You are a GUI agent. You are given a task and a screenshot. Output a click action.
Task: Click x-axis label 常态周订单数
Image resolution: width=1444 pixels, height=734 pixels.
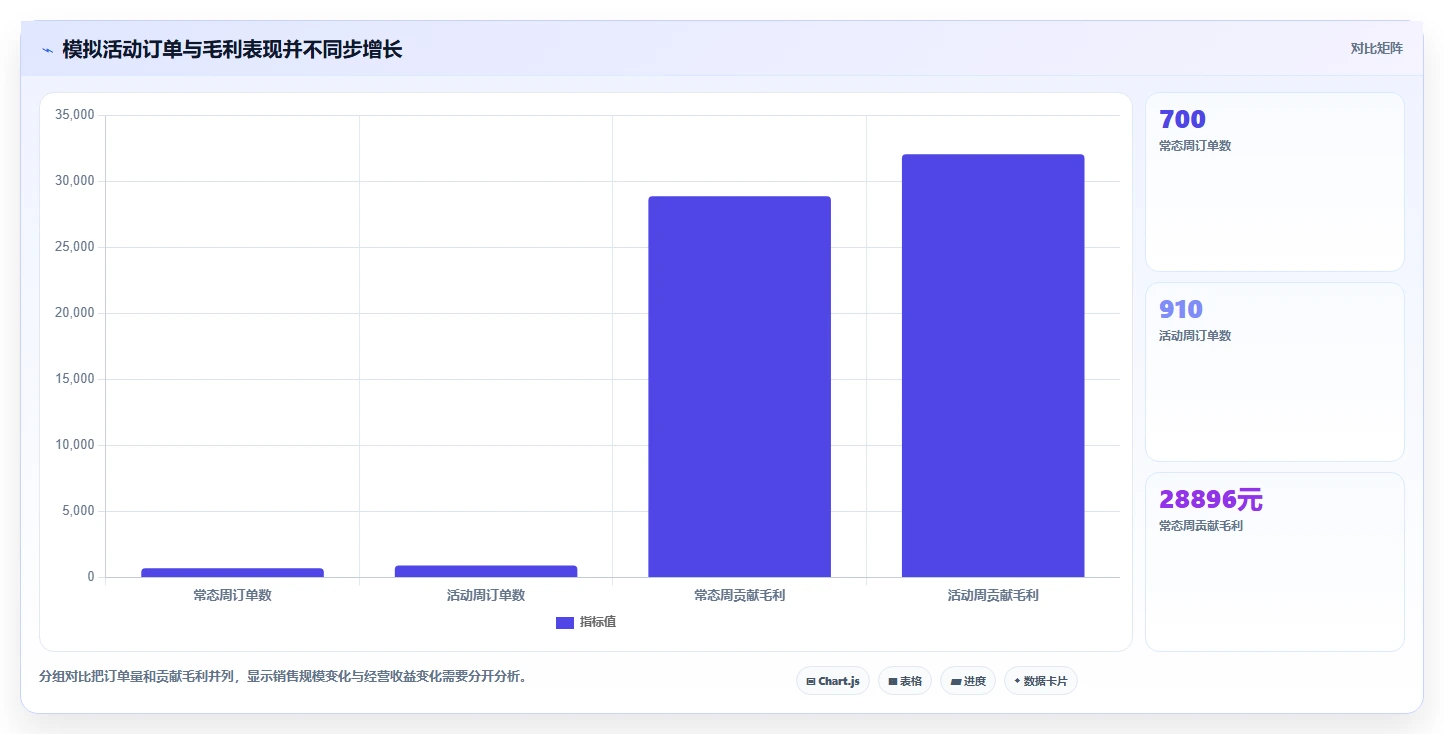point(232,595)
